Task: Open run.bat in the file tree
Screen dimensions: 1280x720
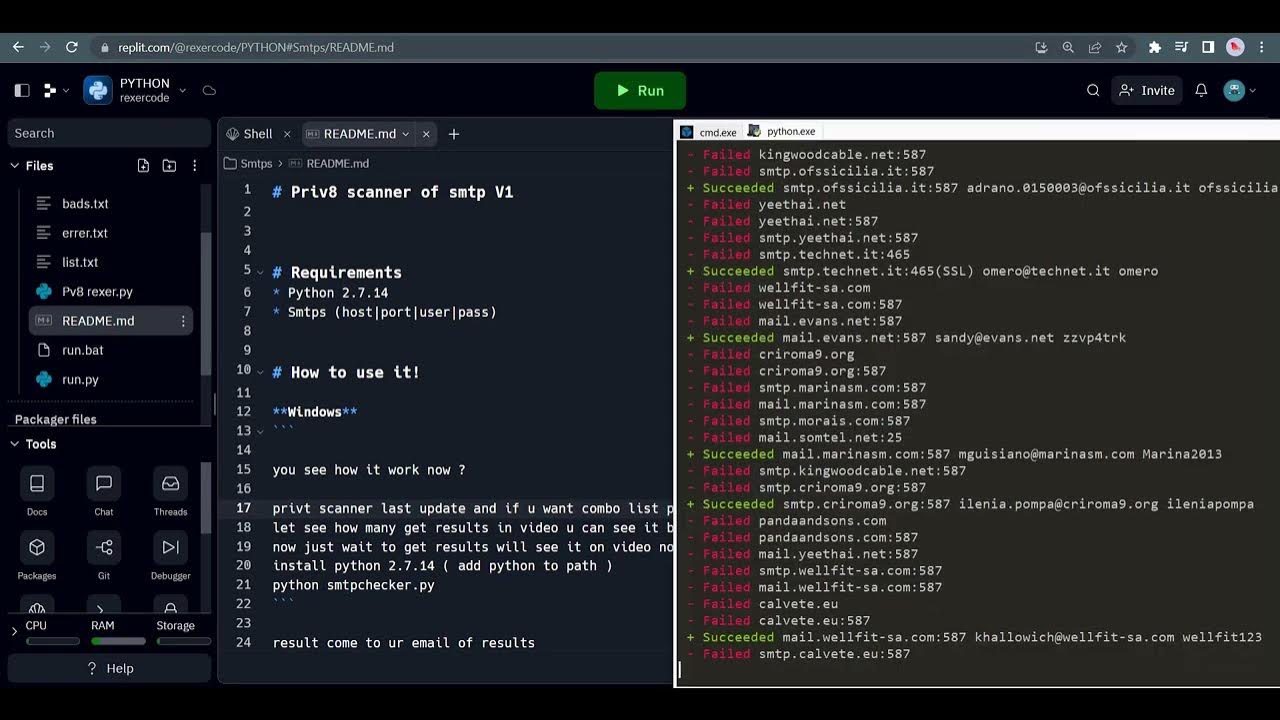Action: point(83,350)
